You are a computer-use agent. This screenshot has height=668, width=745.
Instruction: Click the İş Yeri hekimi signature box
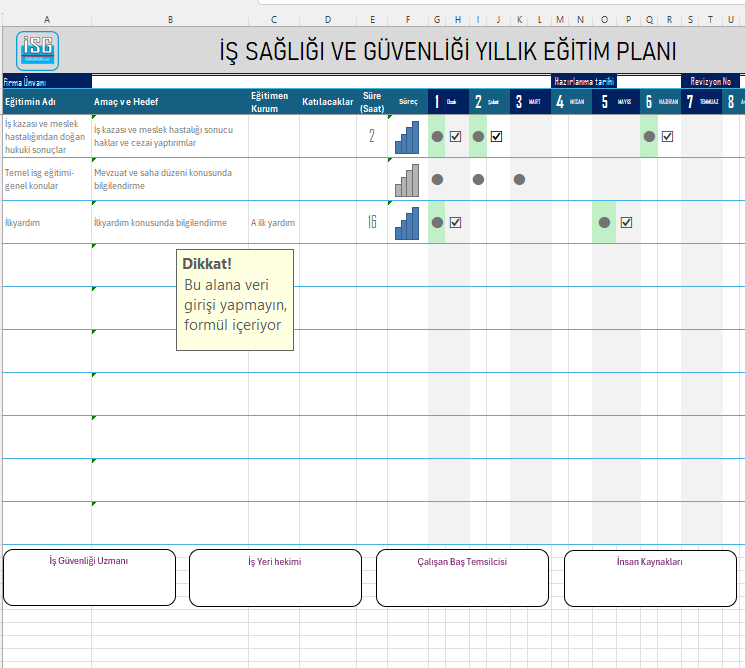coord(275,578)
